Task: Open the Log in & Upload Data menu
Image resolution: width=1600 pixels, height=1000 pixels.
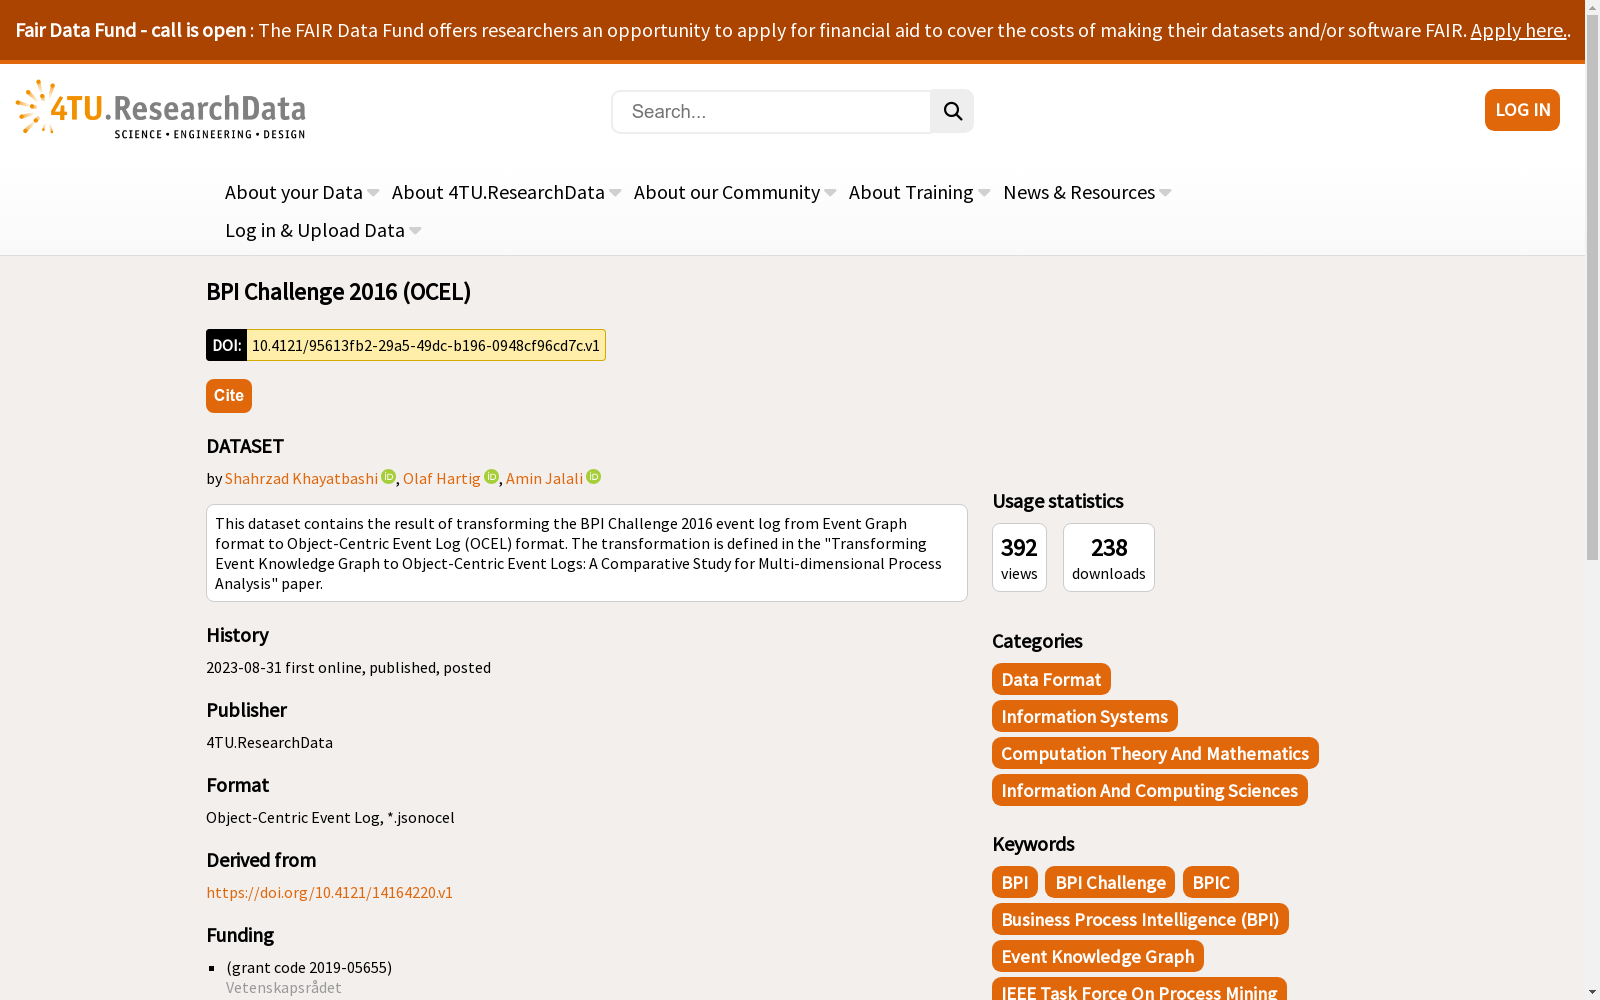Action: pyautogui.click(x=315, y=230)
